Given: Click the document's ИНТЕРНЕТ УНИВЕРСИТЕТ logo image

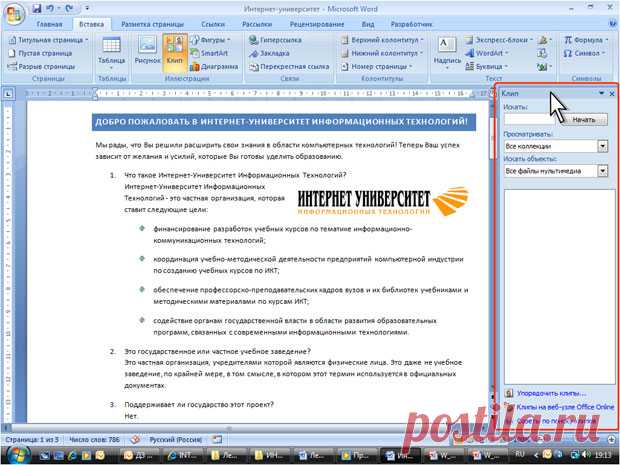Looking at the screenshot, I should tap(384, 201).
